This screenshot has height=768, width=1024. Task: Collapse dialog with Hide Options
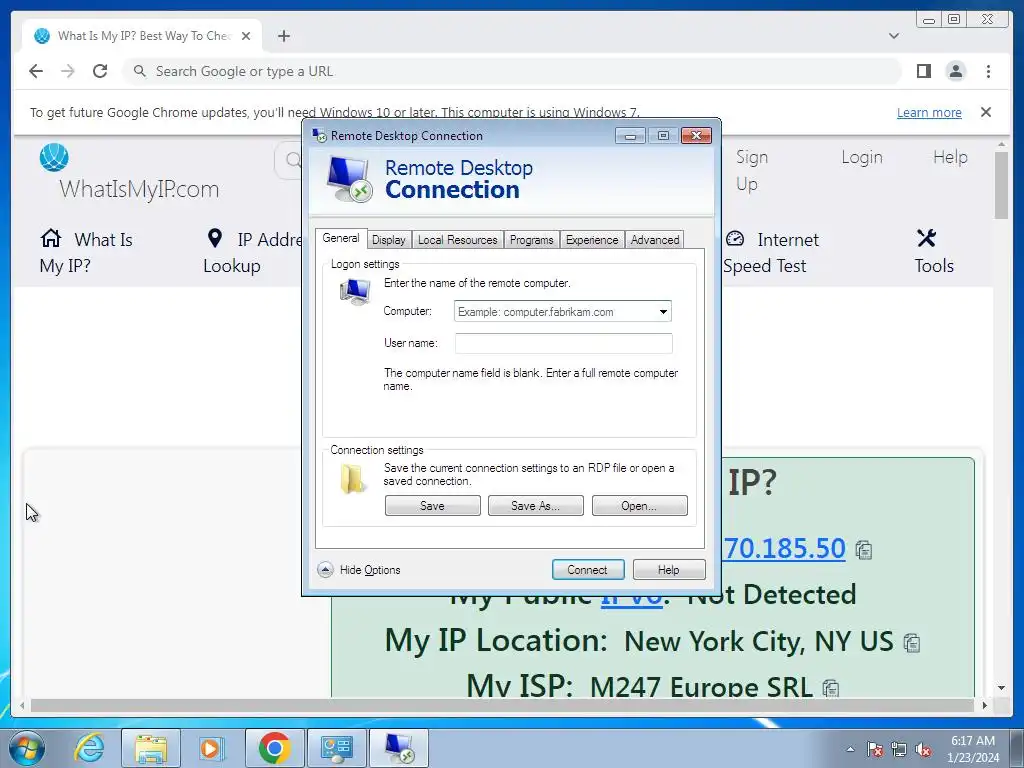pos(359,569)
